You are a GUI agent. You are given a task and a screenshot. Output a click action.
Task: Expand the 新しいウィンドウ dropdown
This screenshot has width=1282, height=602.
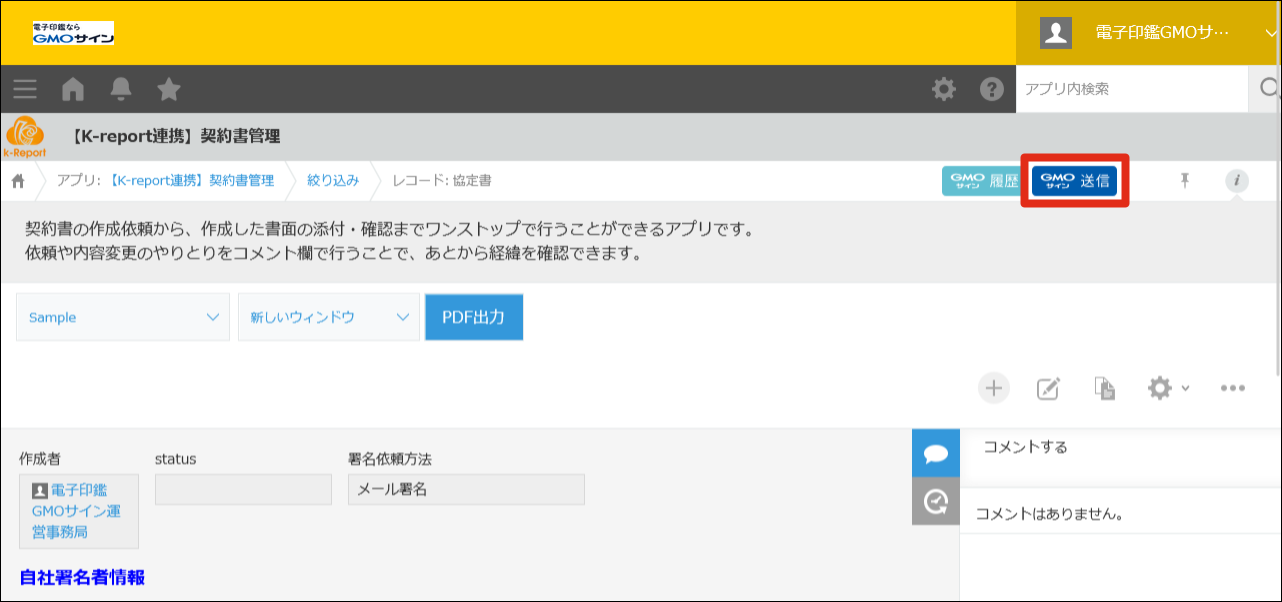(328, 317)
